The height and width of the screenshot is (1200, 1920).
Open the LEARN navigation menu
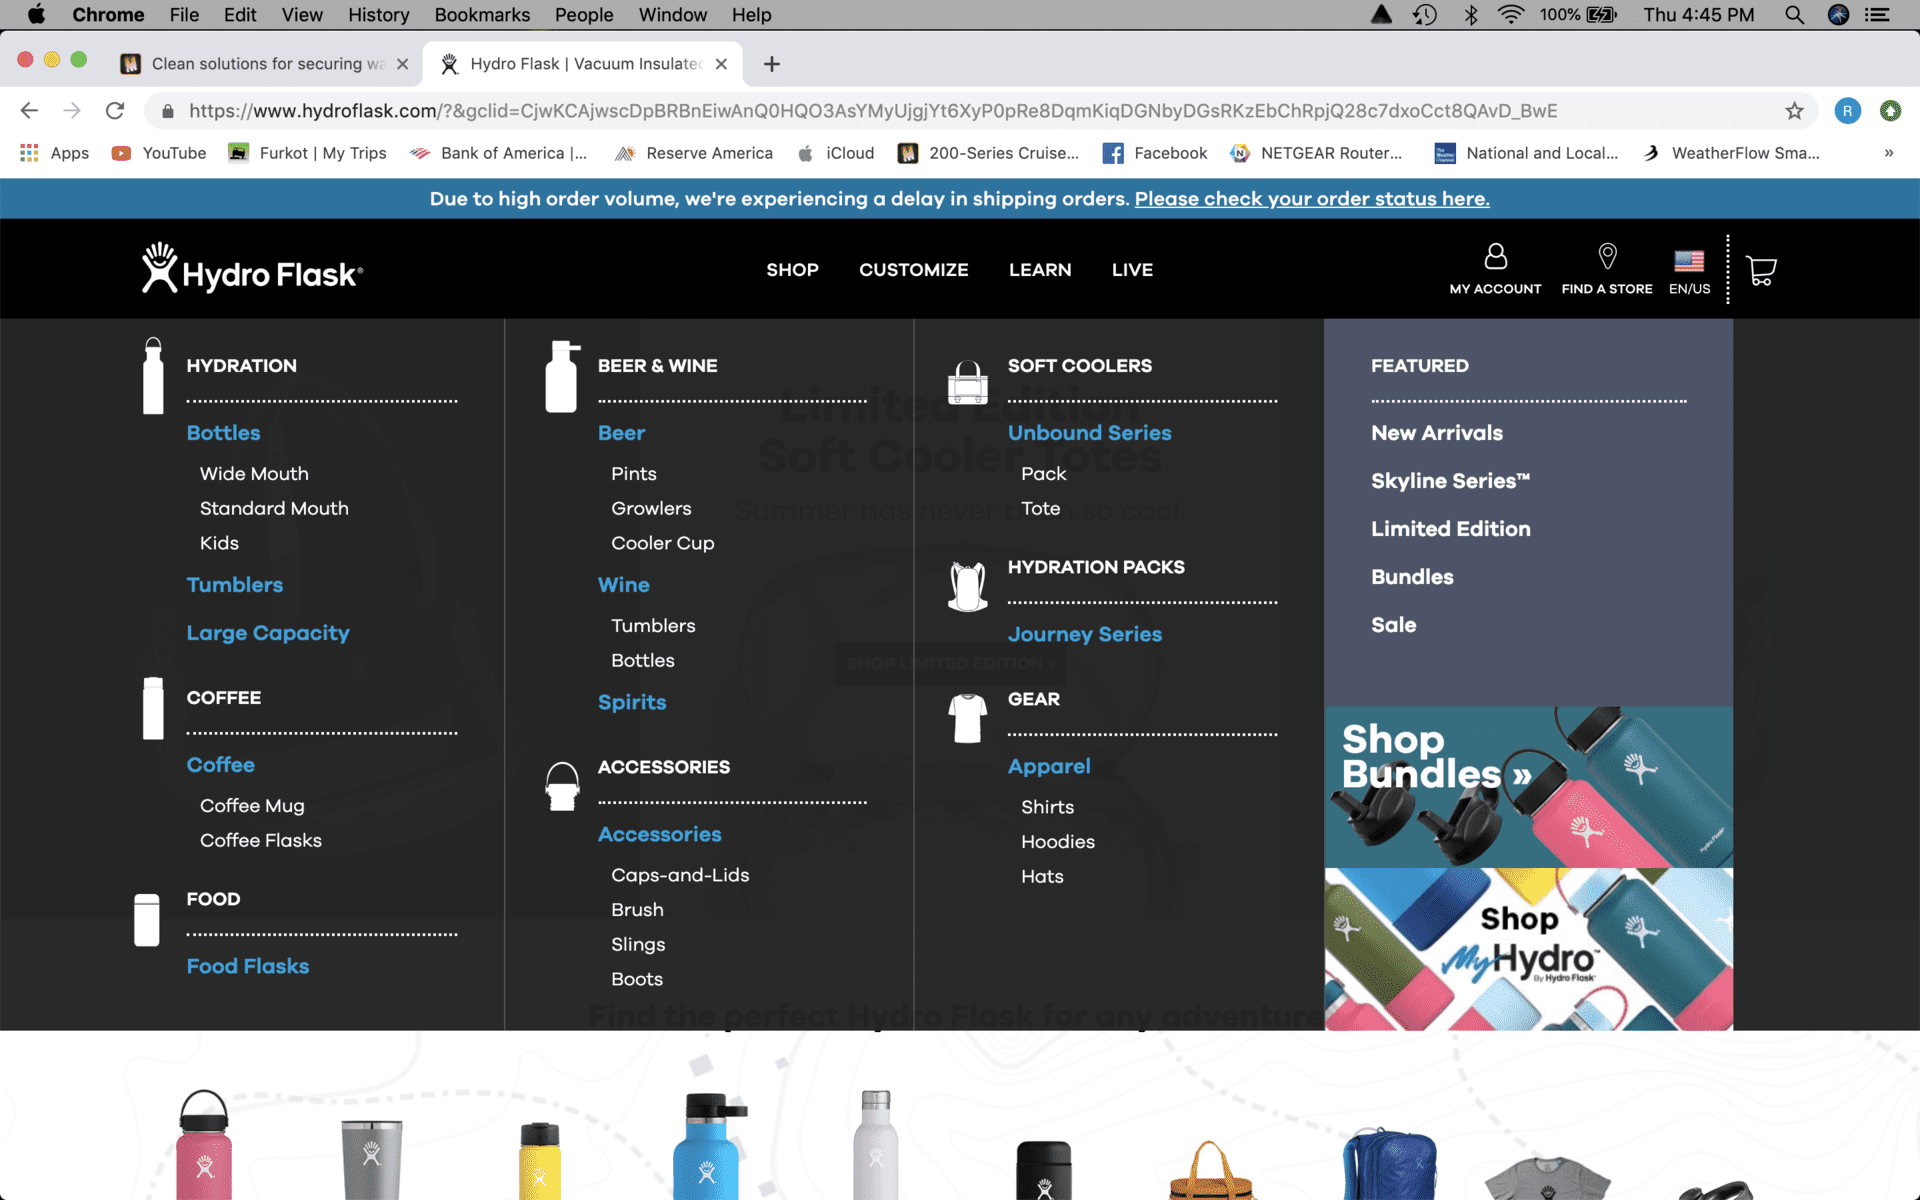1040,270
